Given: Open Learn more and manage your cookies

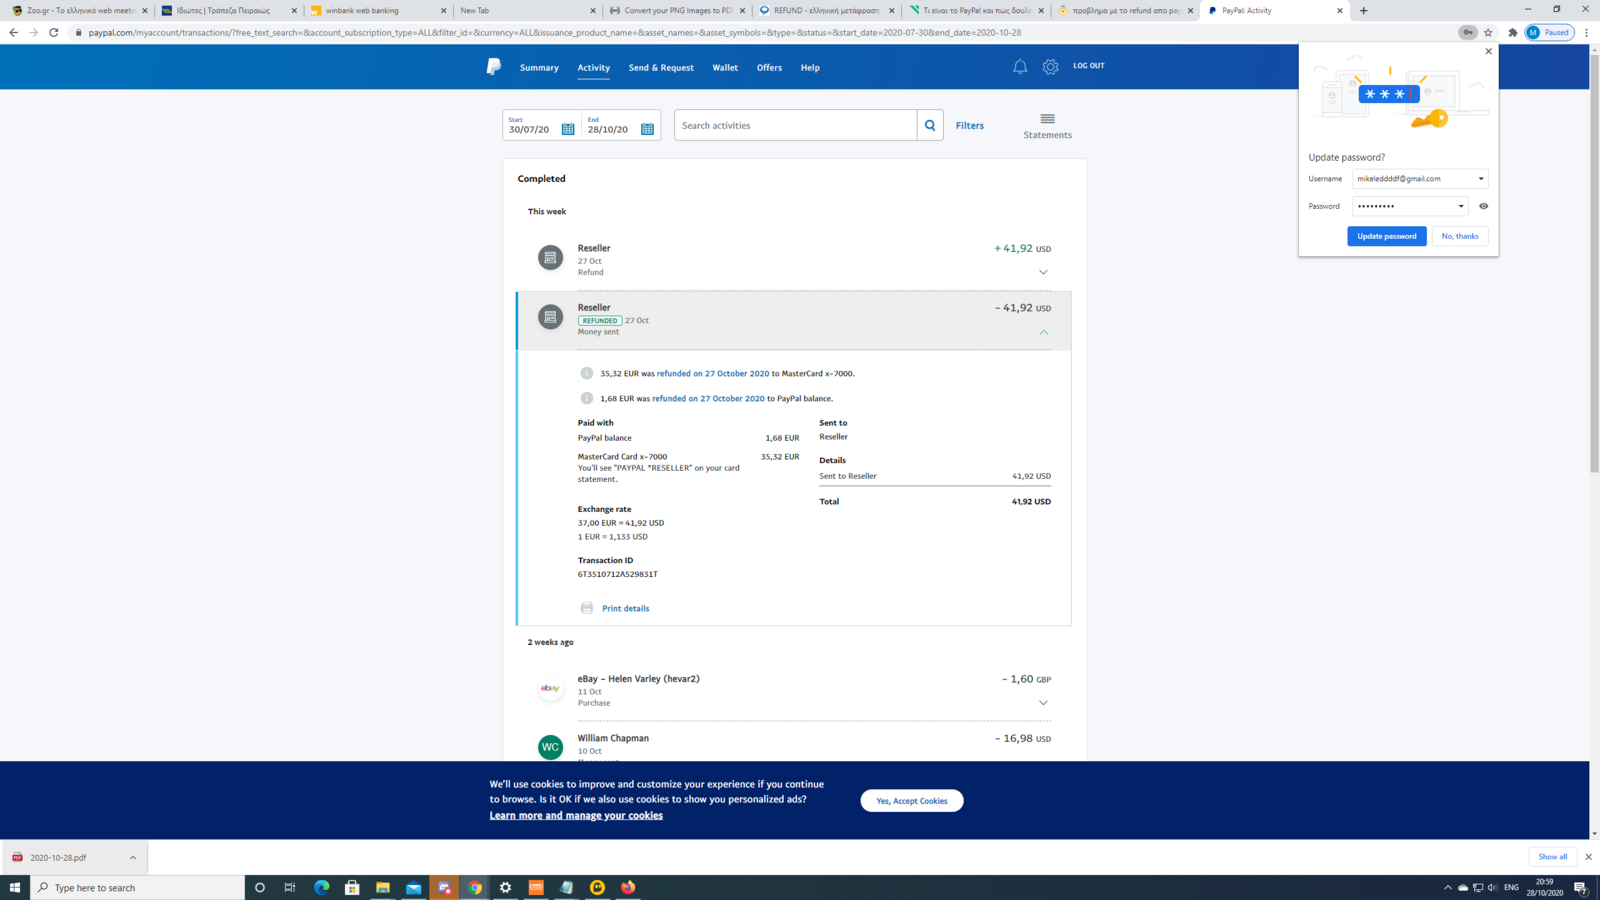Looking at the screenshot, I should click(576, 816).
